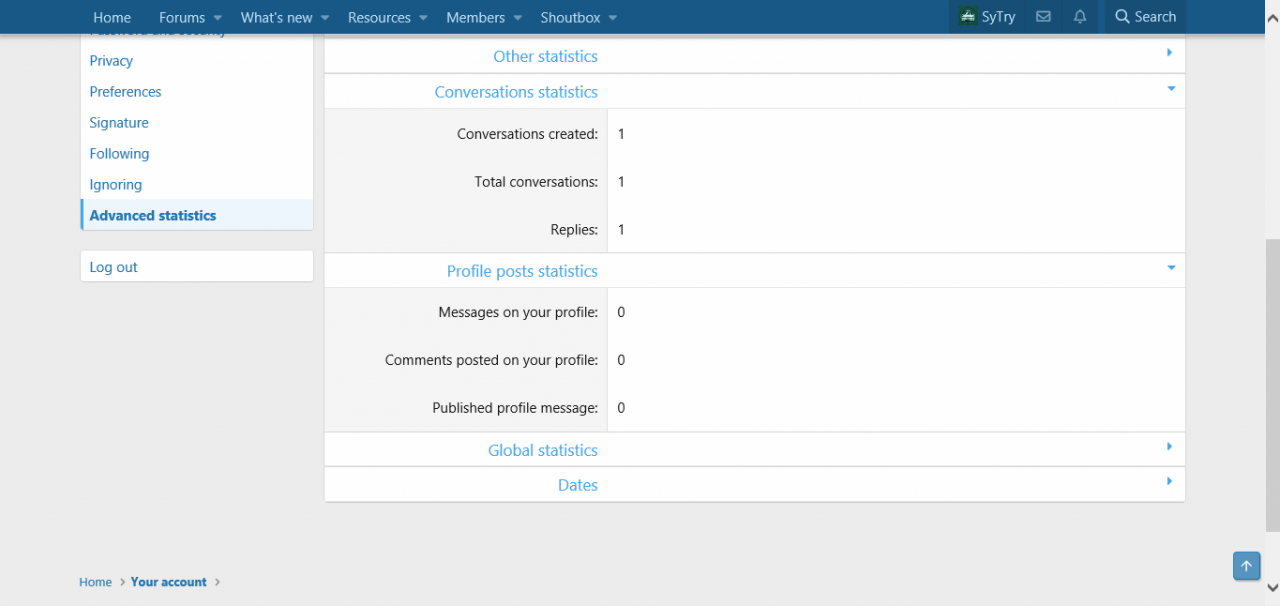Expand the Other statistics section
Screen dimensions: 1280x606
click(1169, 53)
